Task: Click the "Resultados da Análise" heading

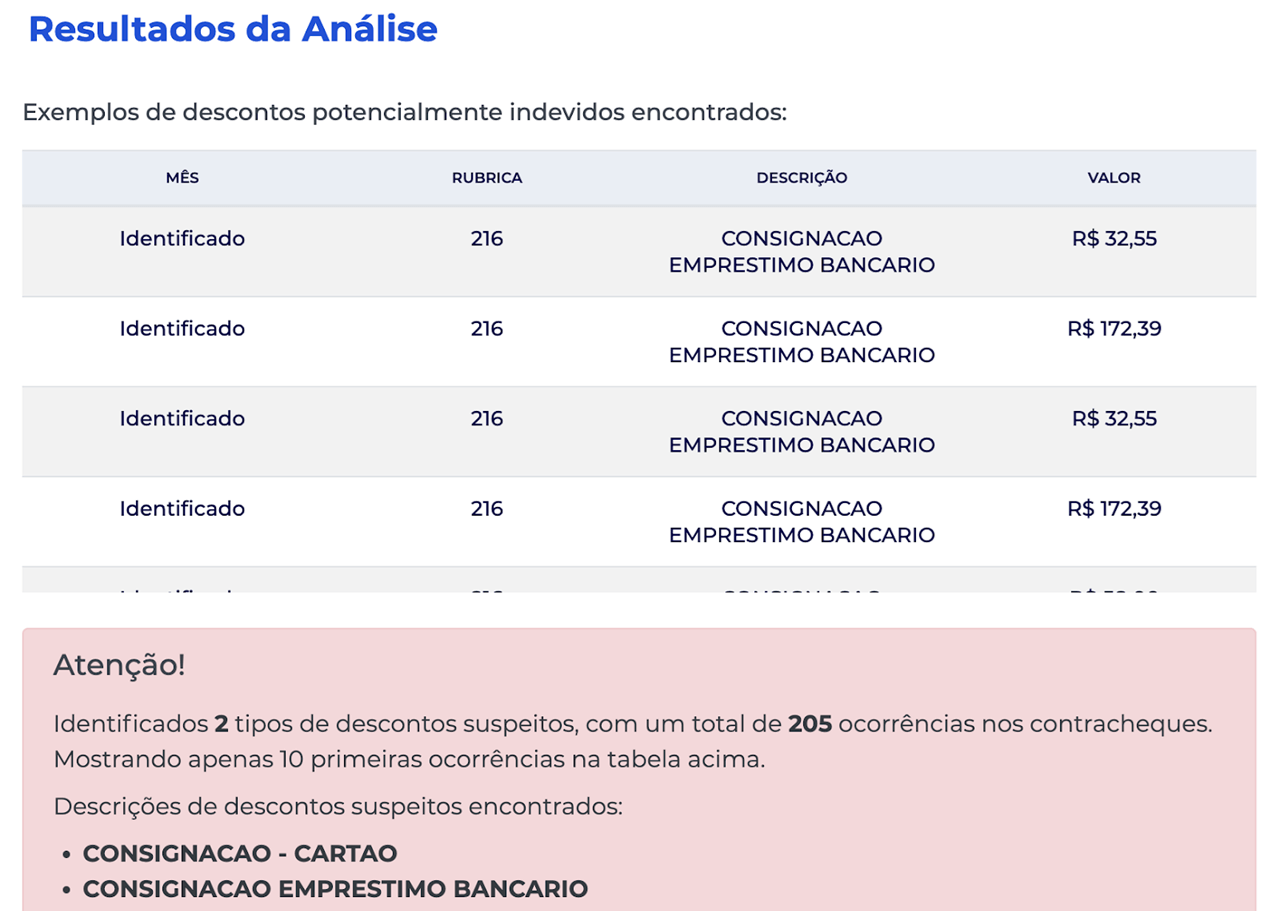Action: pos(233,29)
